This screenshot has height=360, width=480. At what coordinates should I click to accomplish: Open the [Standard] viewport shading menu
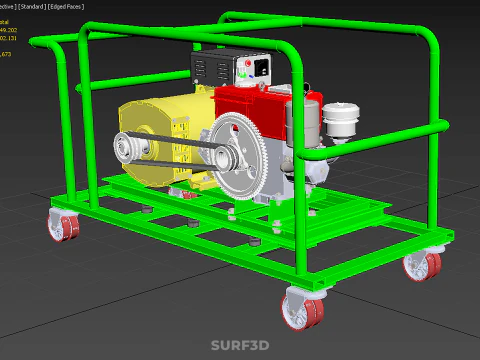click(x=32, y=6)
